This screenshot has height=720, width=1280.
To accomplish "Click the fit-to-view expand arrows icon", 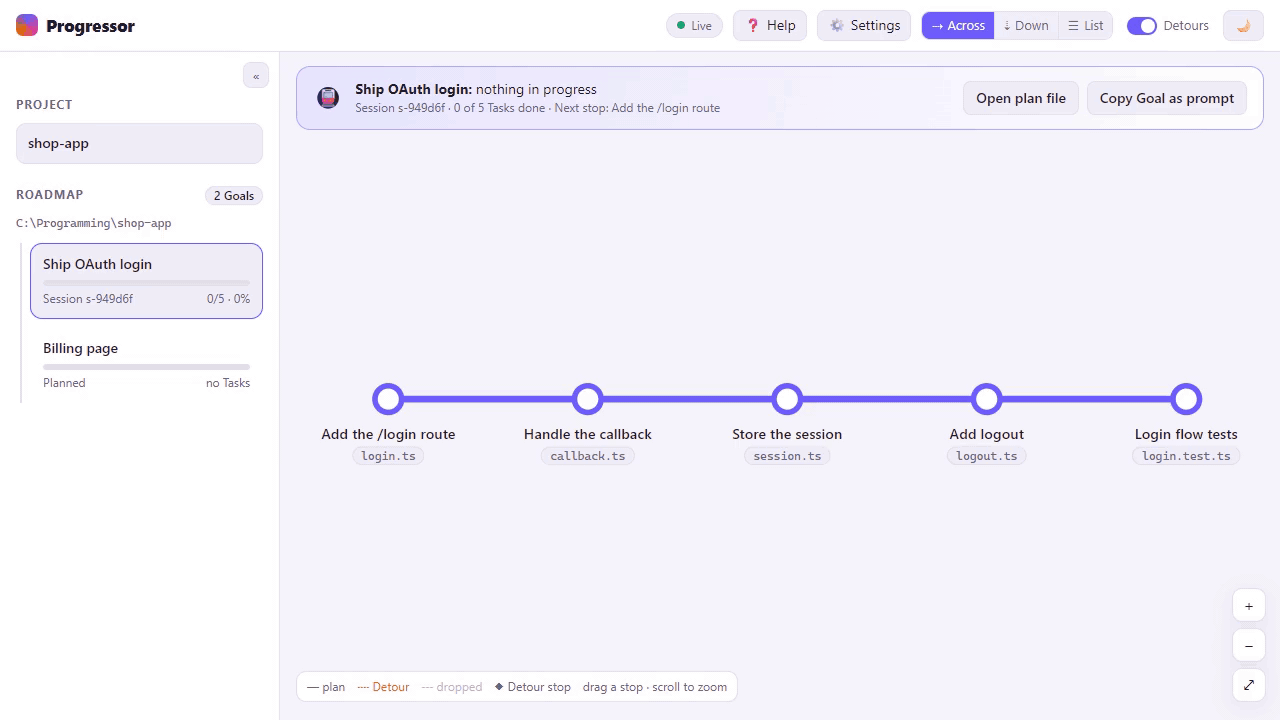I will [x=1249, y=685].
